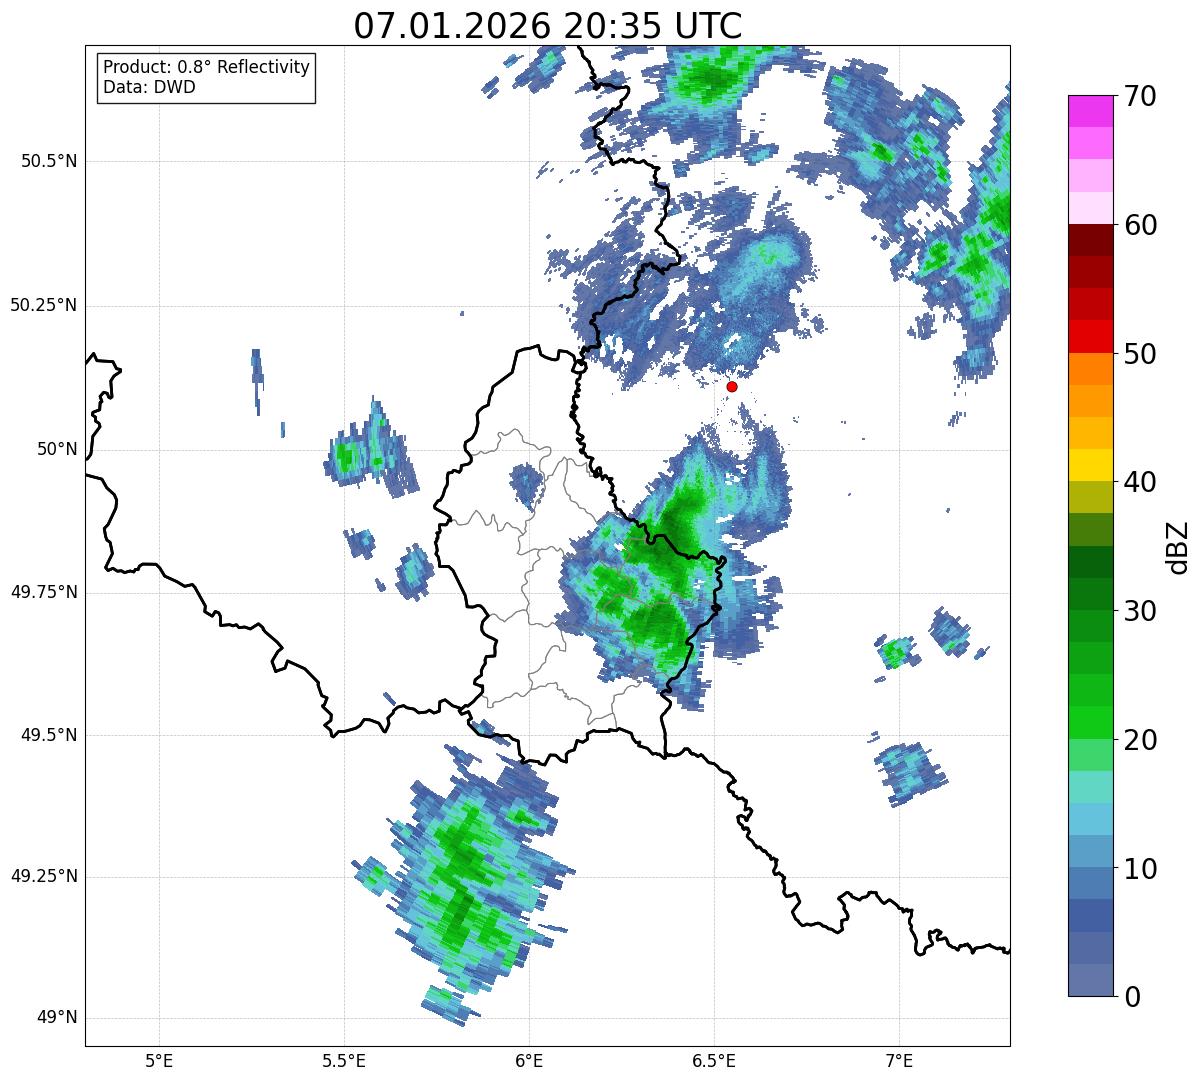Click the magenta top swatch of colorbar
1202x1081 pixels.
(1090, 111)
